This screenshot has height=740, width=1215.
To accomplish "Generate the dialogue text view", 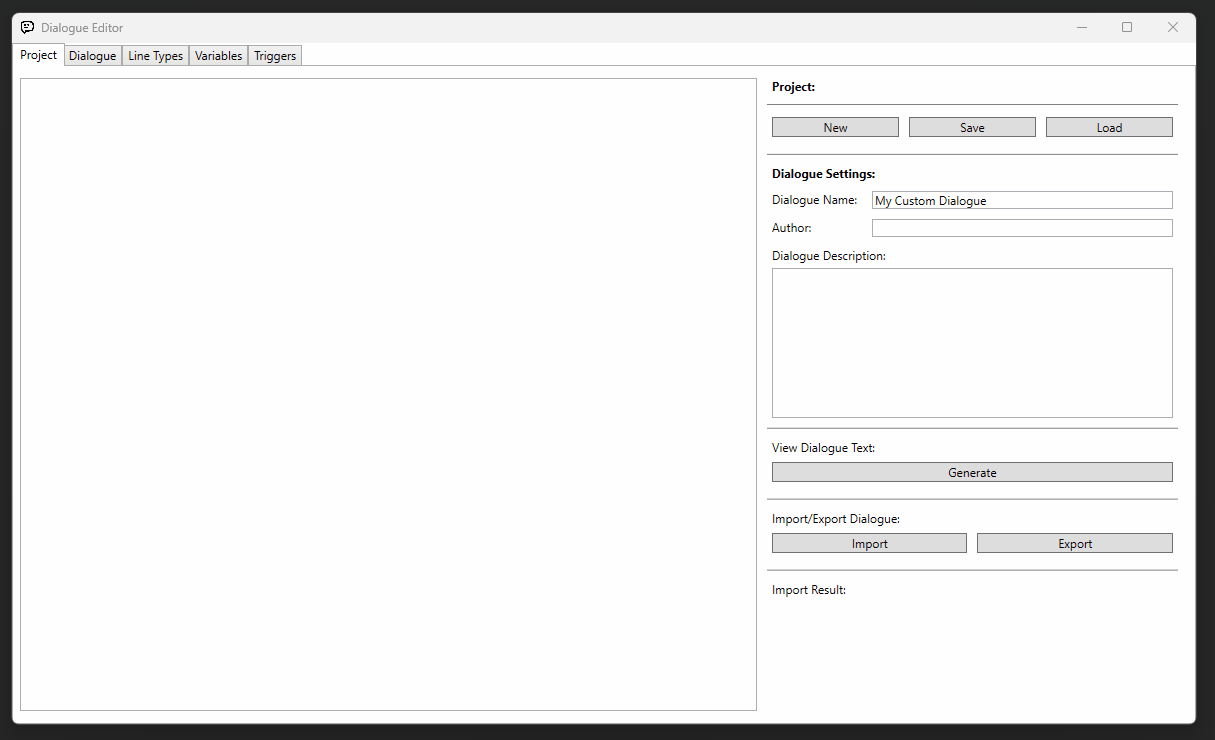I will [971, 472].
